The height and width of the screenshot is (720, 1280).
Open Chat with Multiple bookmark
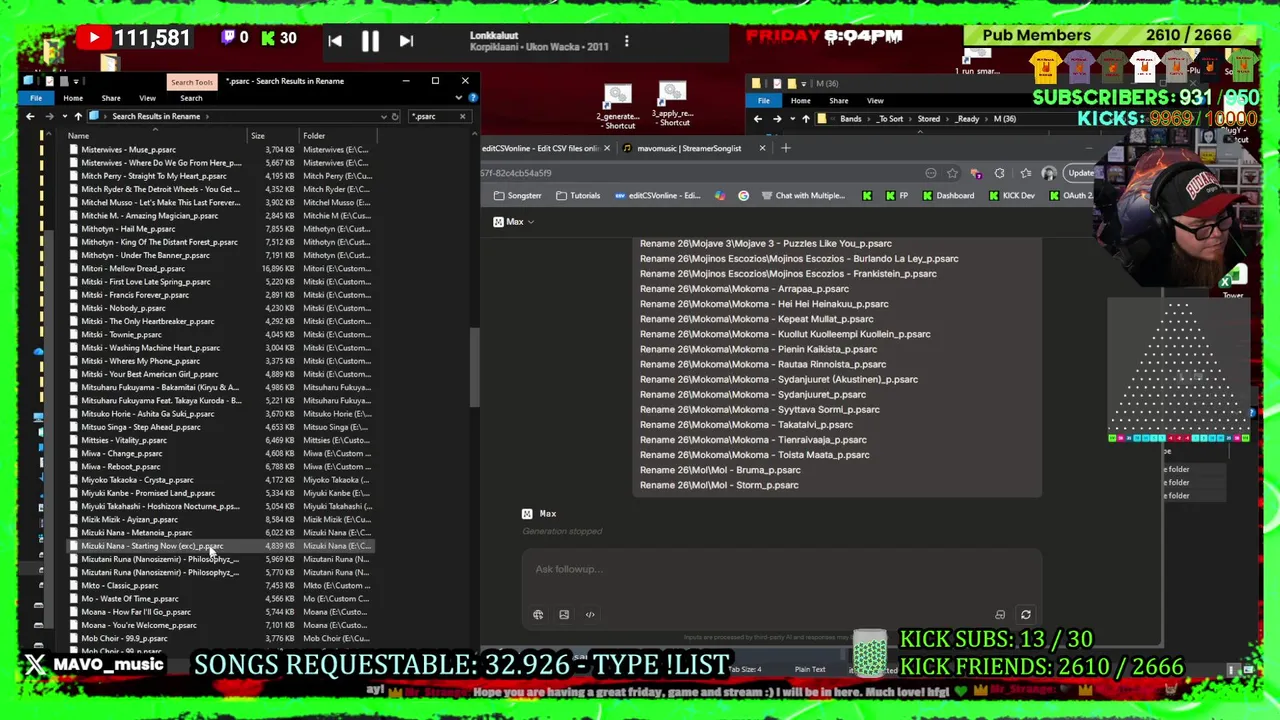tap(803, 196)
